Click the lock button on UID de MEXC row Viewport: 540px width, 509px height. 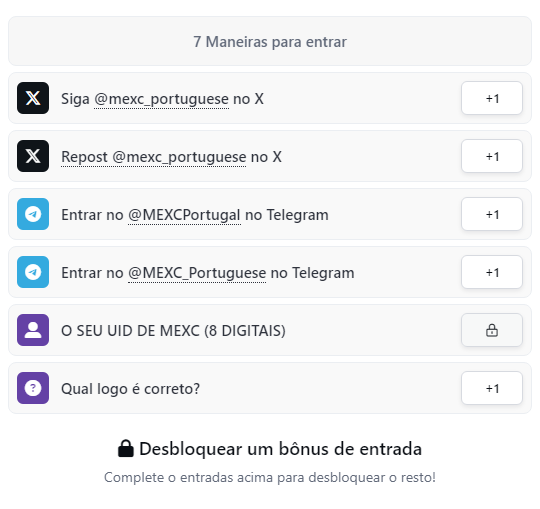tap(492, 330)
